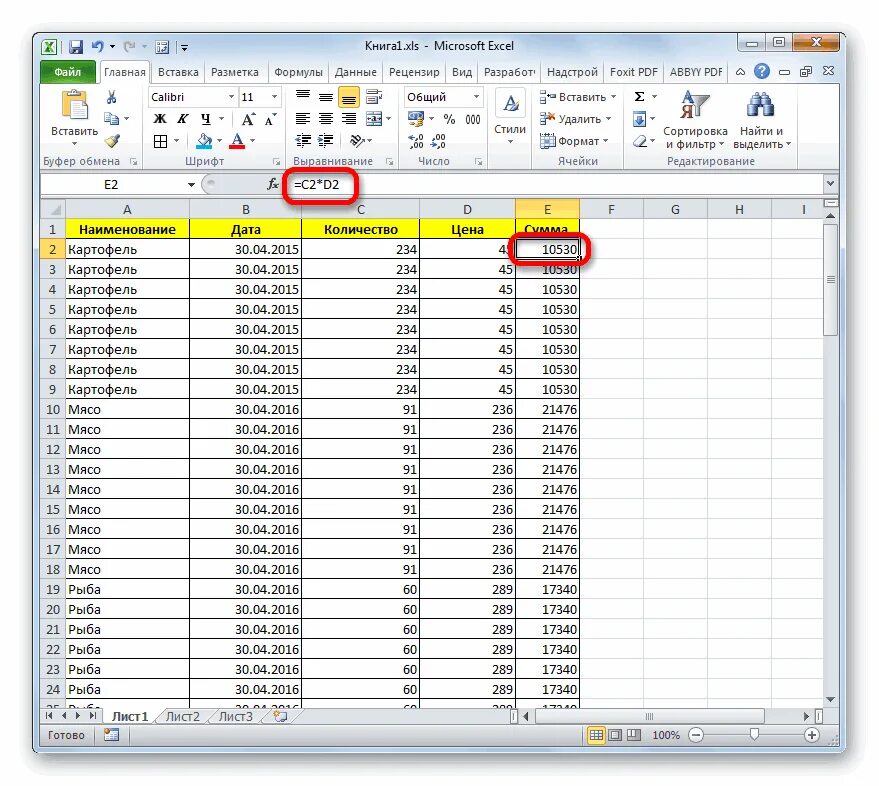
Task: Zoom in with the plus button
Action: point(812,735)
